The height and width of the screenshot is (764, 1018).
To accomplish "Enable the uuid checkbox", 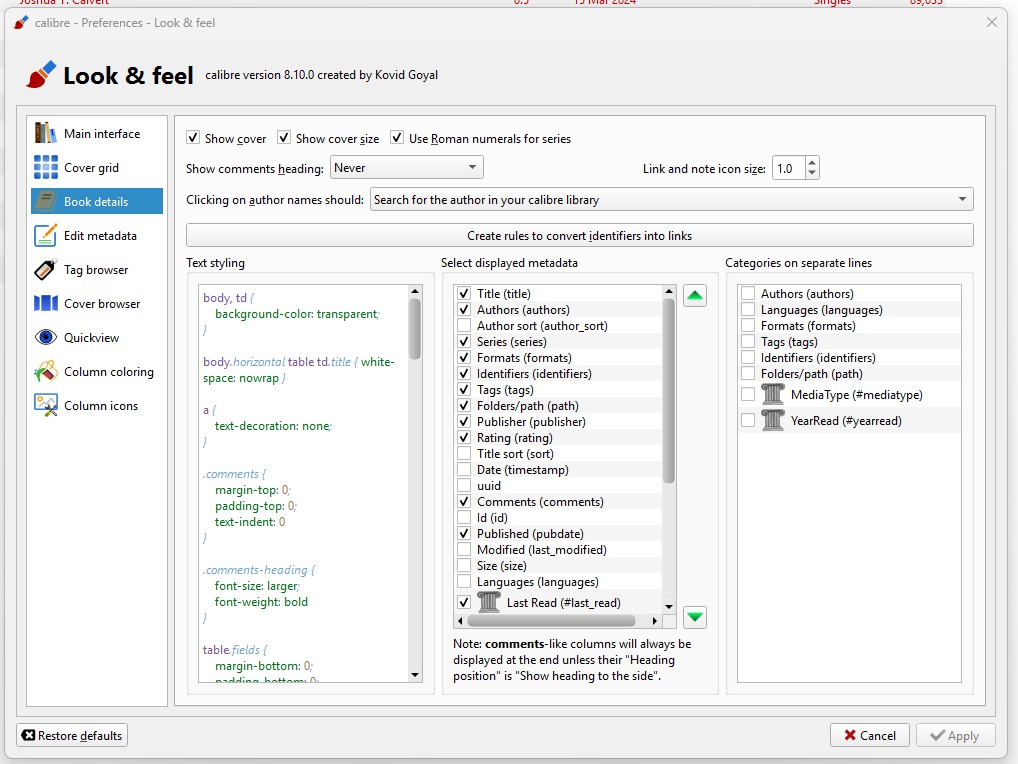I will 464,486.
